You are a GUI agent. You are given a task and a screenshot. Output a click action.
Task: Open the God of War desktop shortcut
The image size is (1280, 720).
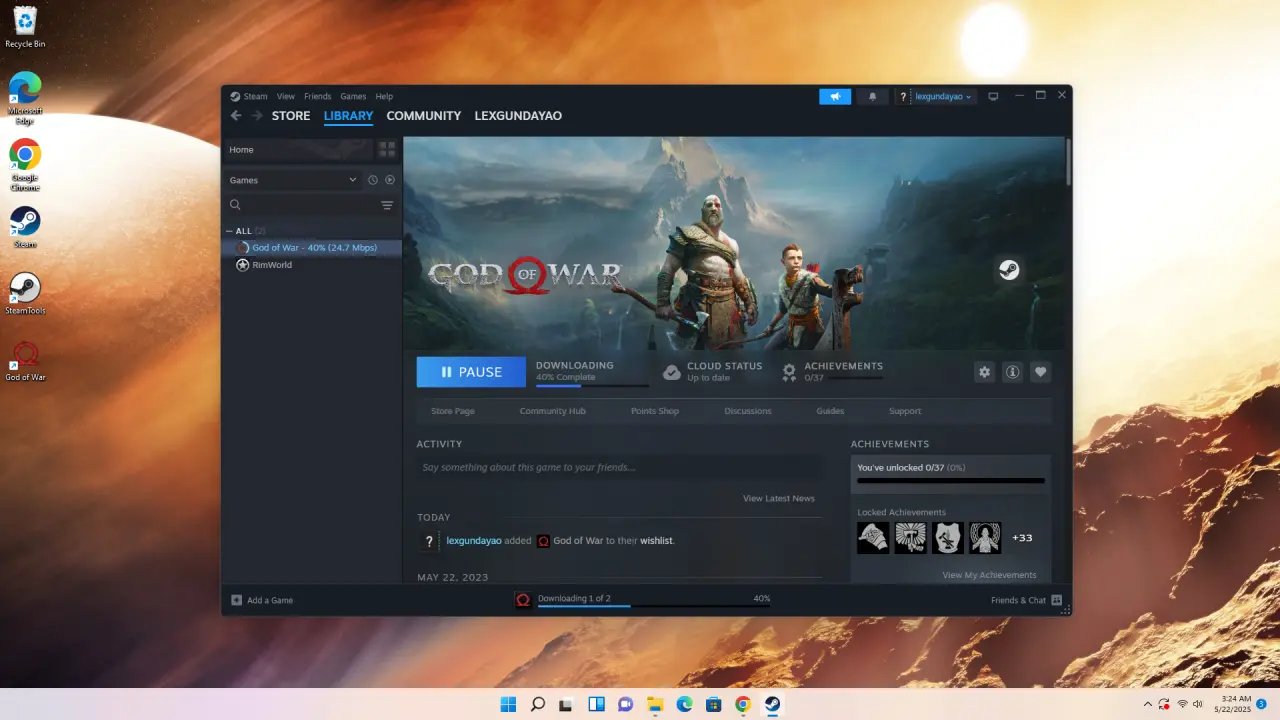25,361
